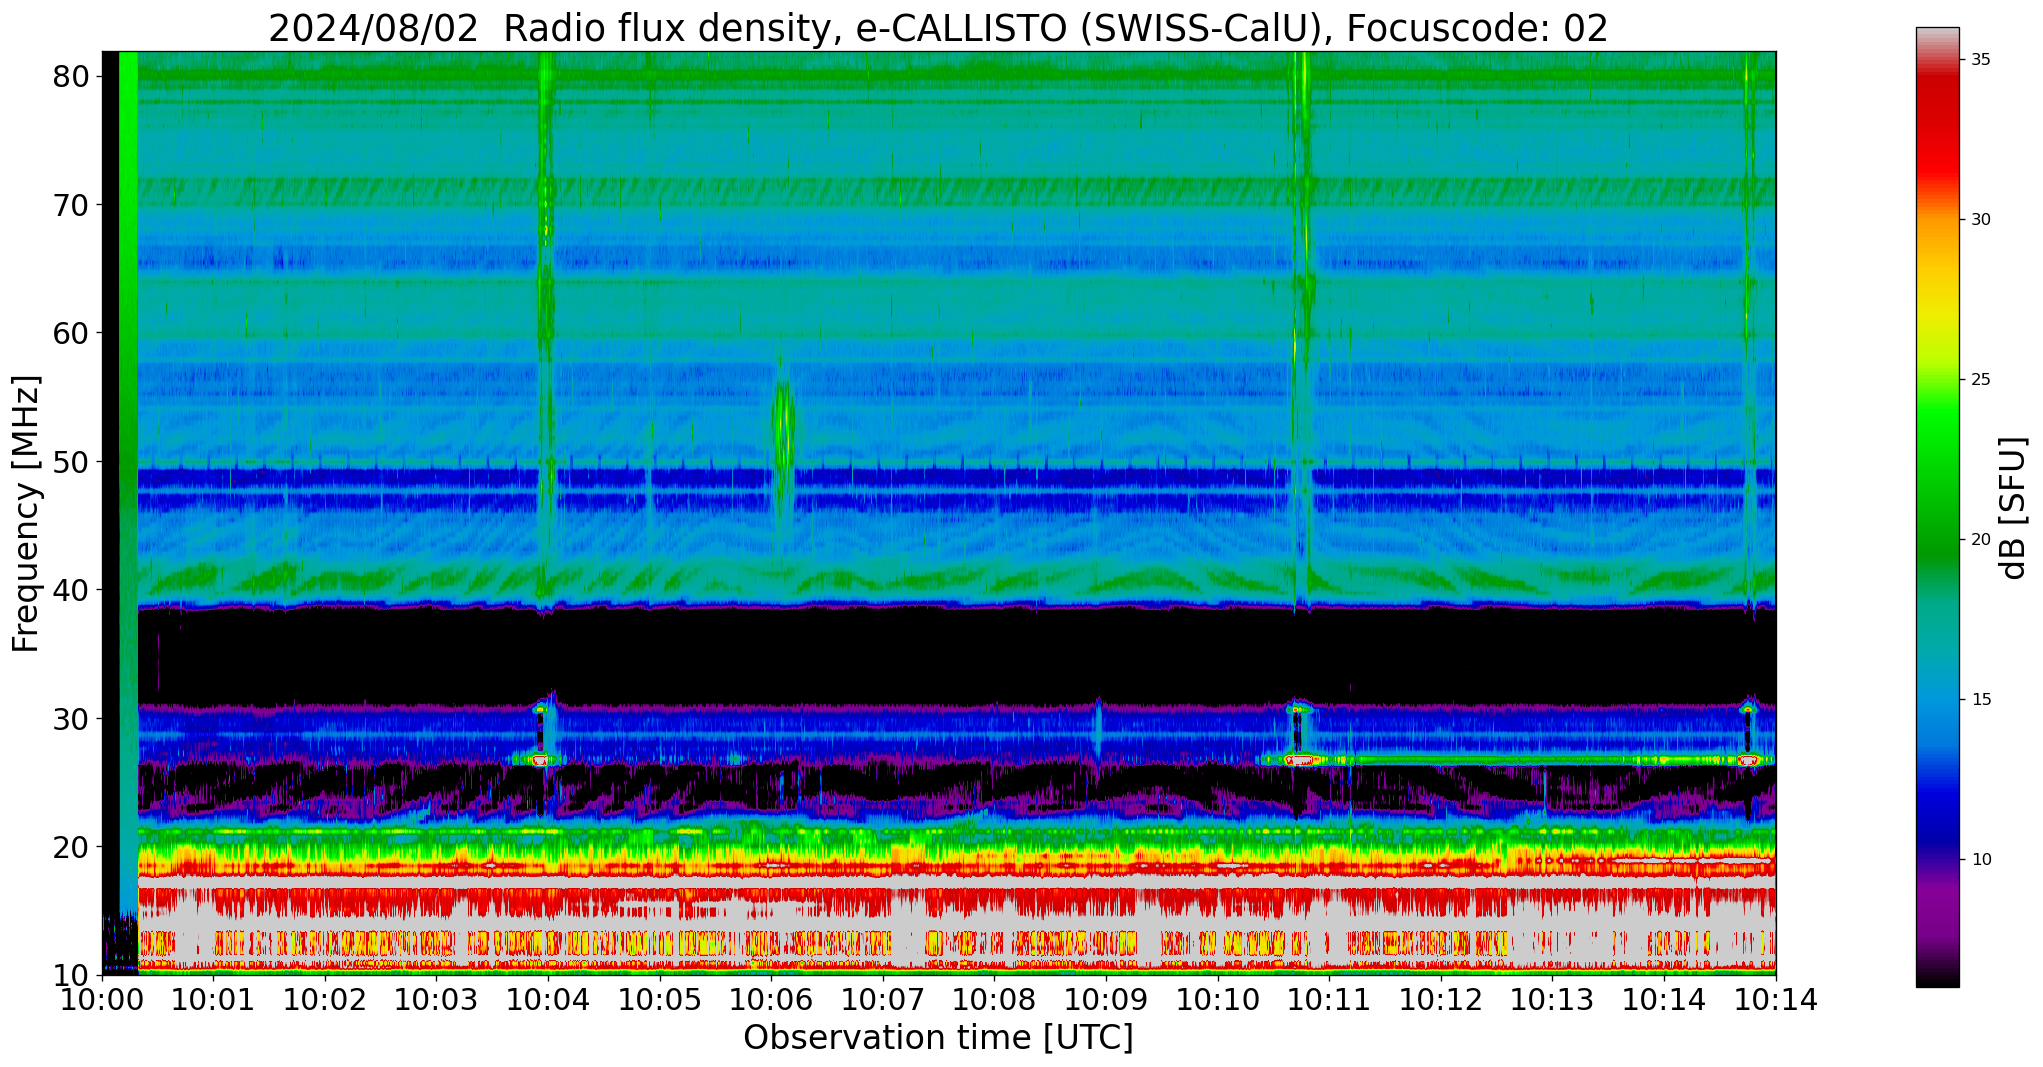
Task: Click the 10:03 time tick label
Action: [437, 999]
